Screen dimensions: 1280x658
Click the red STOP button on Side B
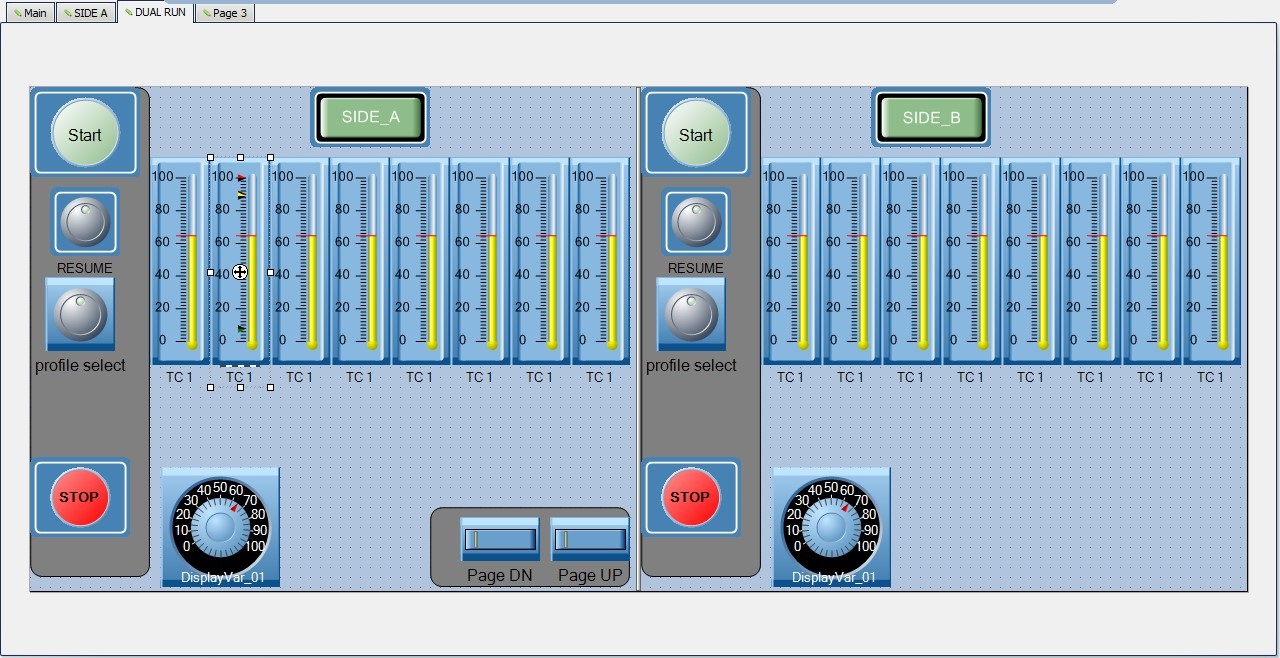pos(689,497)
